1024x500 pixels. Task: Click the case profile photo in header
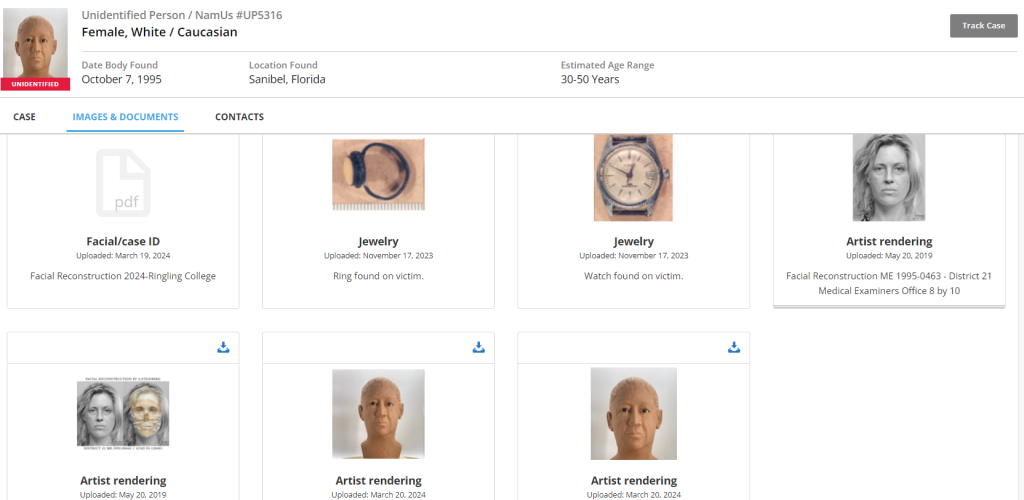click(35, 45)
